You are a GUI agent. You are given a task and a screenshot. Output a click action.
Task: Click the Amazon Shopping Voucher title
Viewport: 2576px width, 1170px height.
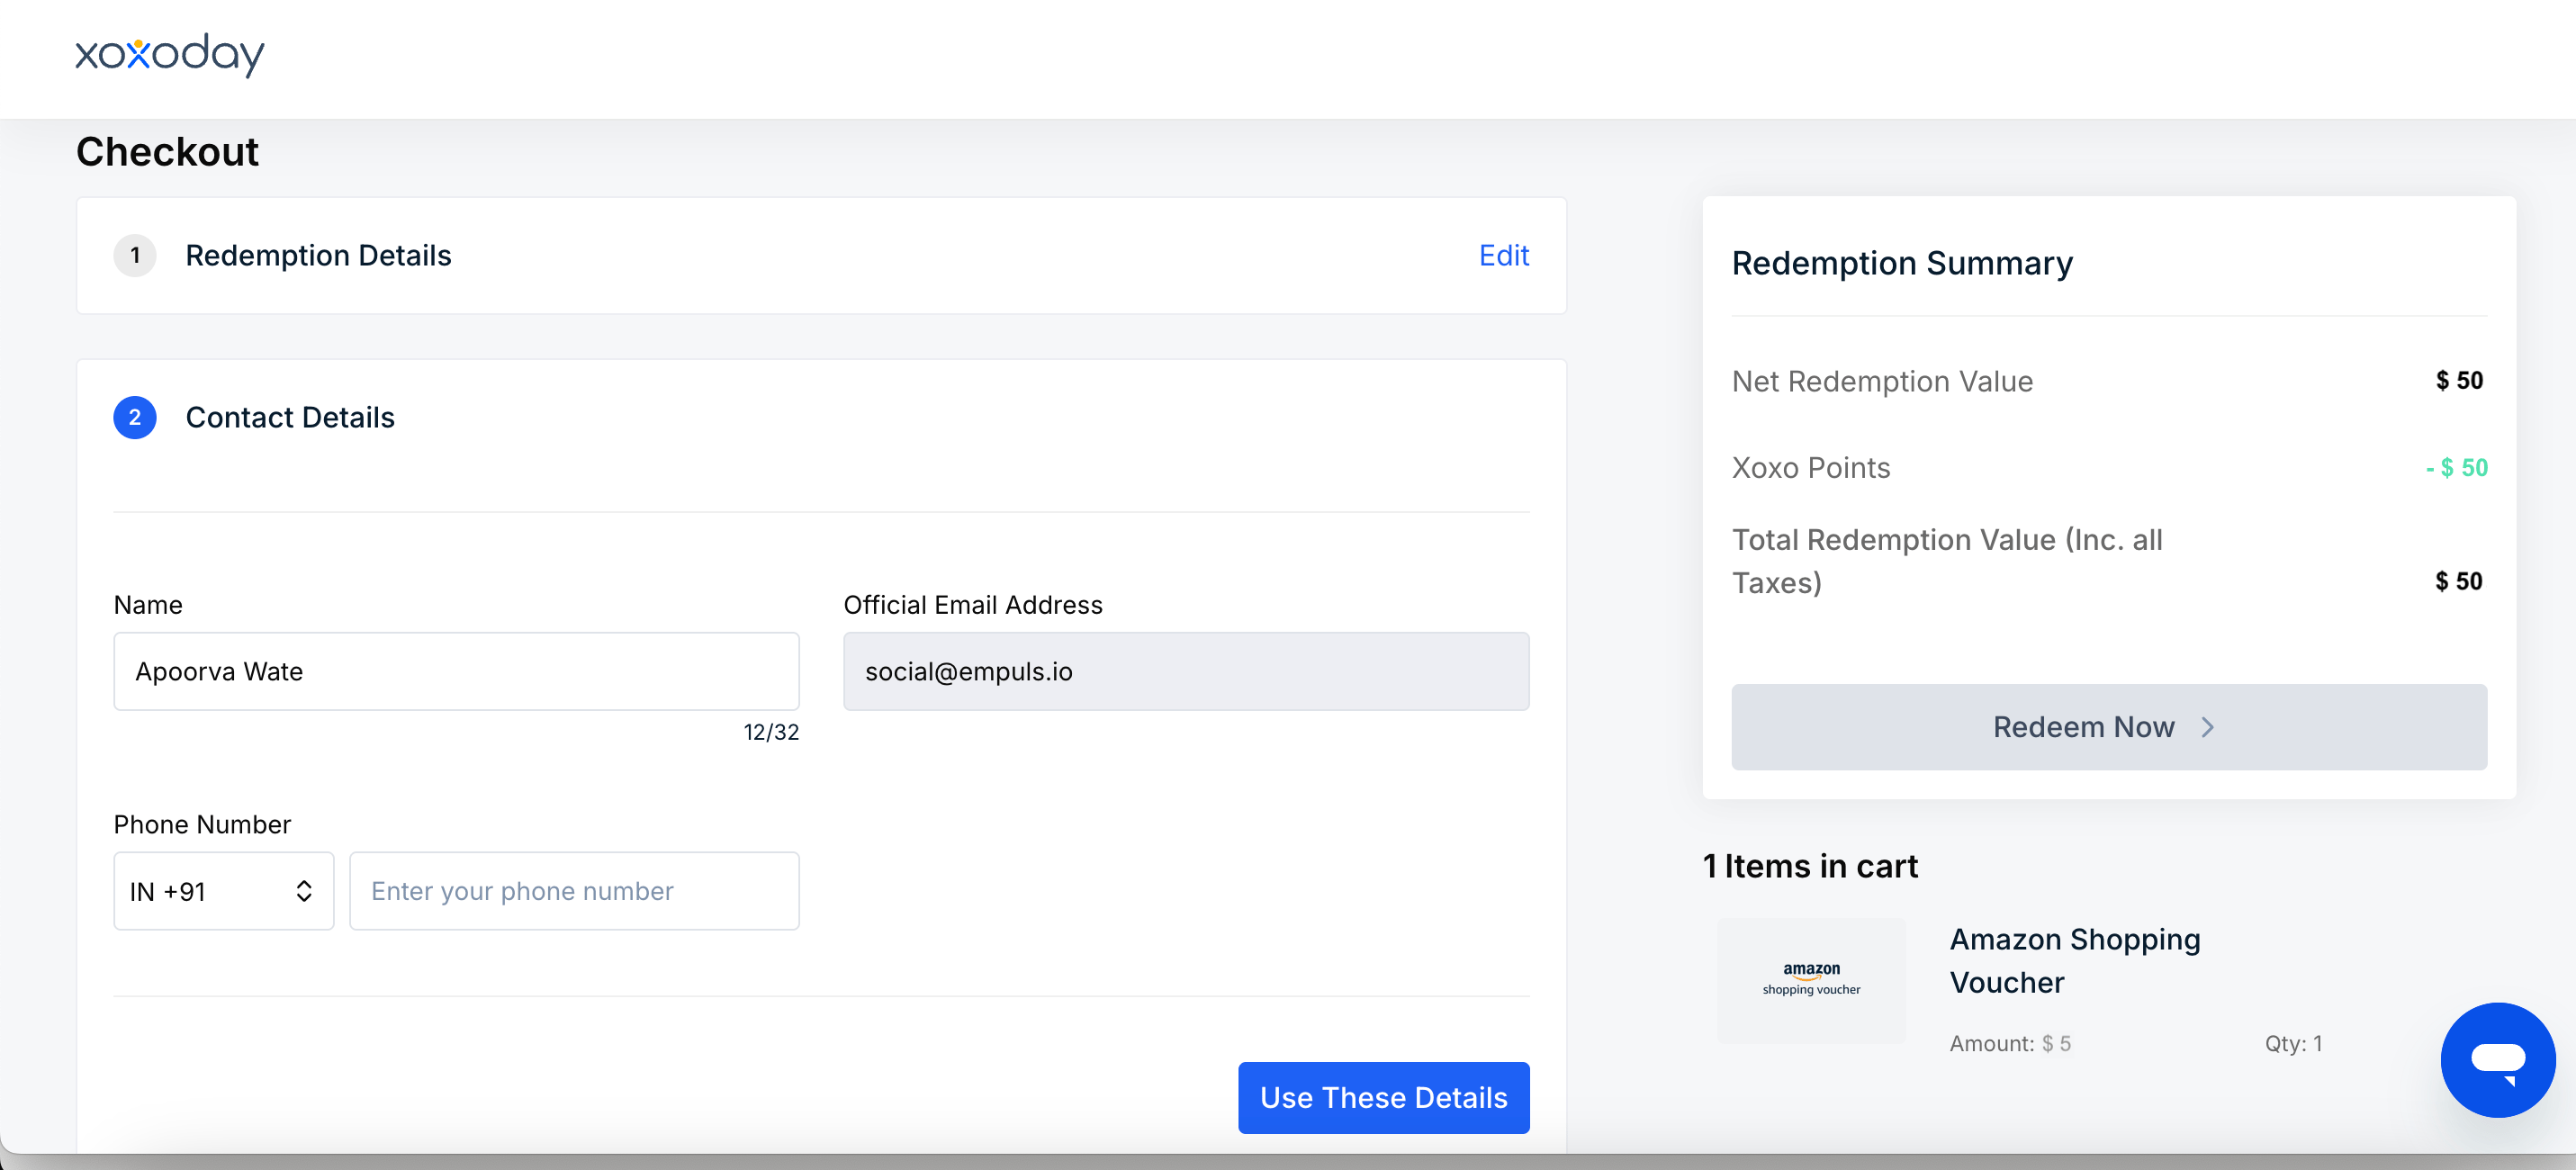[x=2075, y=961]
